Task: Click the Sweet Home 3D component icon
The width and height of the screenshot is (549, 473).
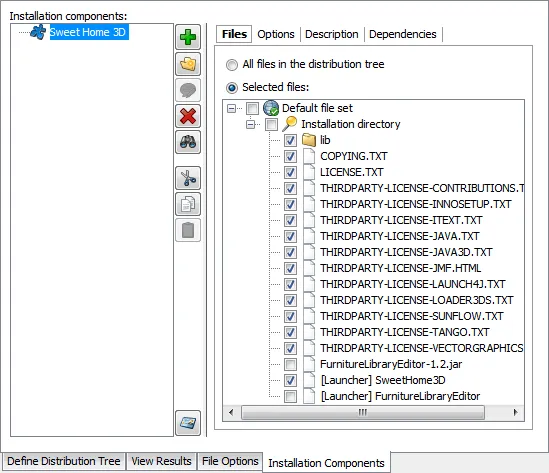Action: [x=38, y=32]
